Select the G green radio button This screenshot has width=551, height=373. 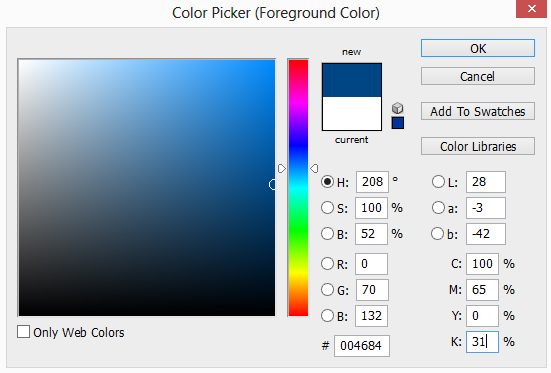pos(327,290)
